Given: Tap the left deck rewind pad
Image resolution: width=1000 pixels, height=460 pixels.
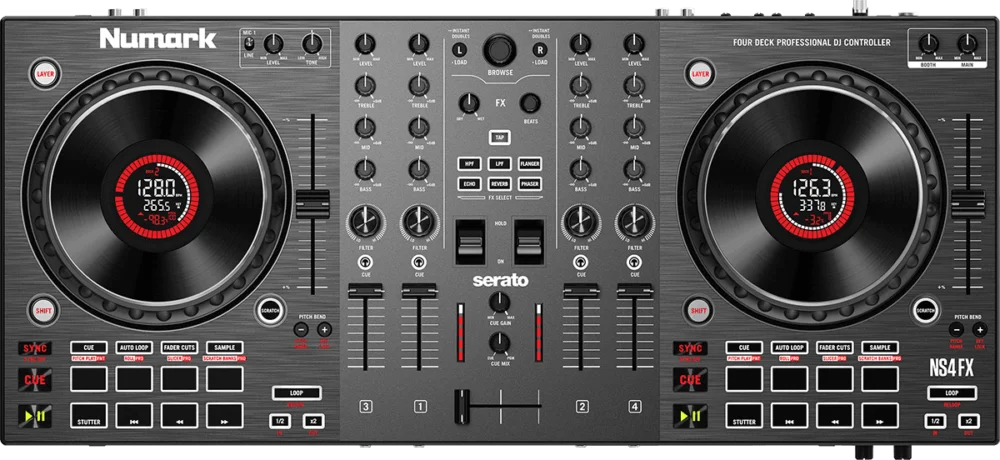Looking at the screenshot, I should pos(179,415).
